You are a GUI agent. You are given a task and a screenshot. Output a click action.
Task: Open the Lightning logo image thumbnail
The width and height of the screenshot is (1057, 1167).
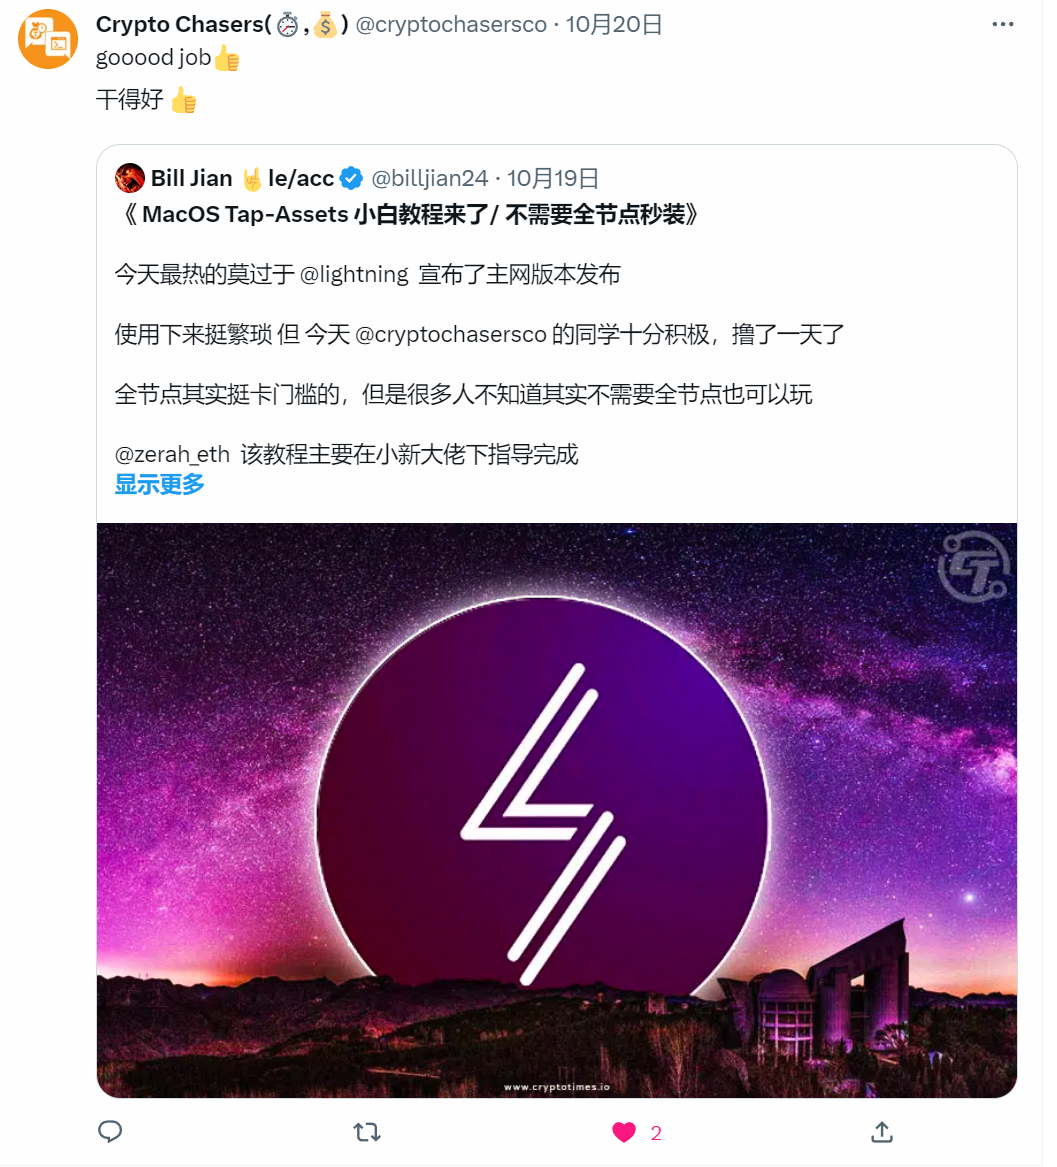(x=557, y=810)
